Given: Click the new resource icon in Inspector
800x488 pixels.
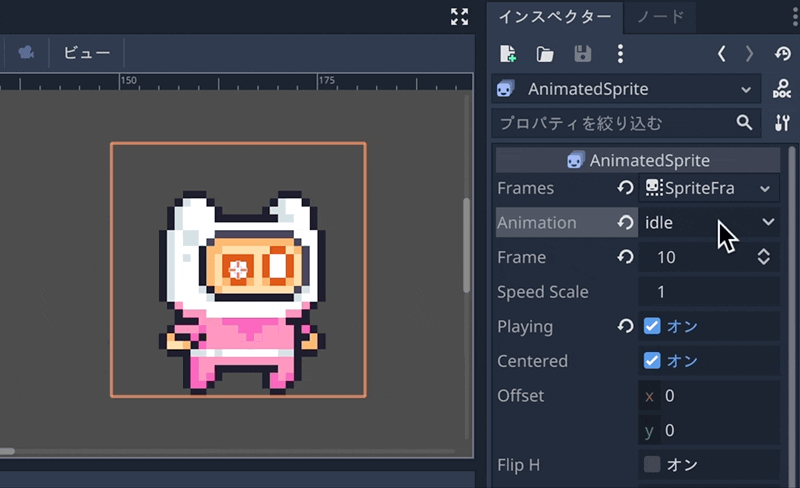Looking at the screenshot, I should [508, 54].
